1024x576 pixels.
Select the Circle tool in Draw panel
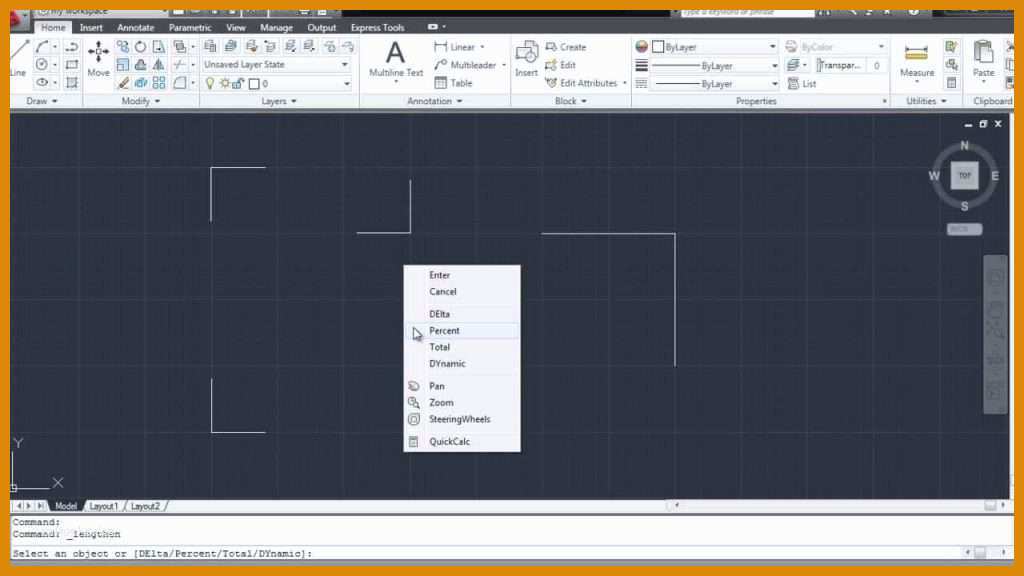(x=42, y=65)
